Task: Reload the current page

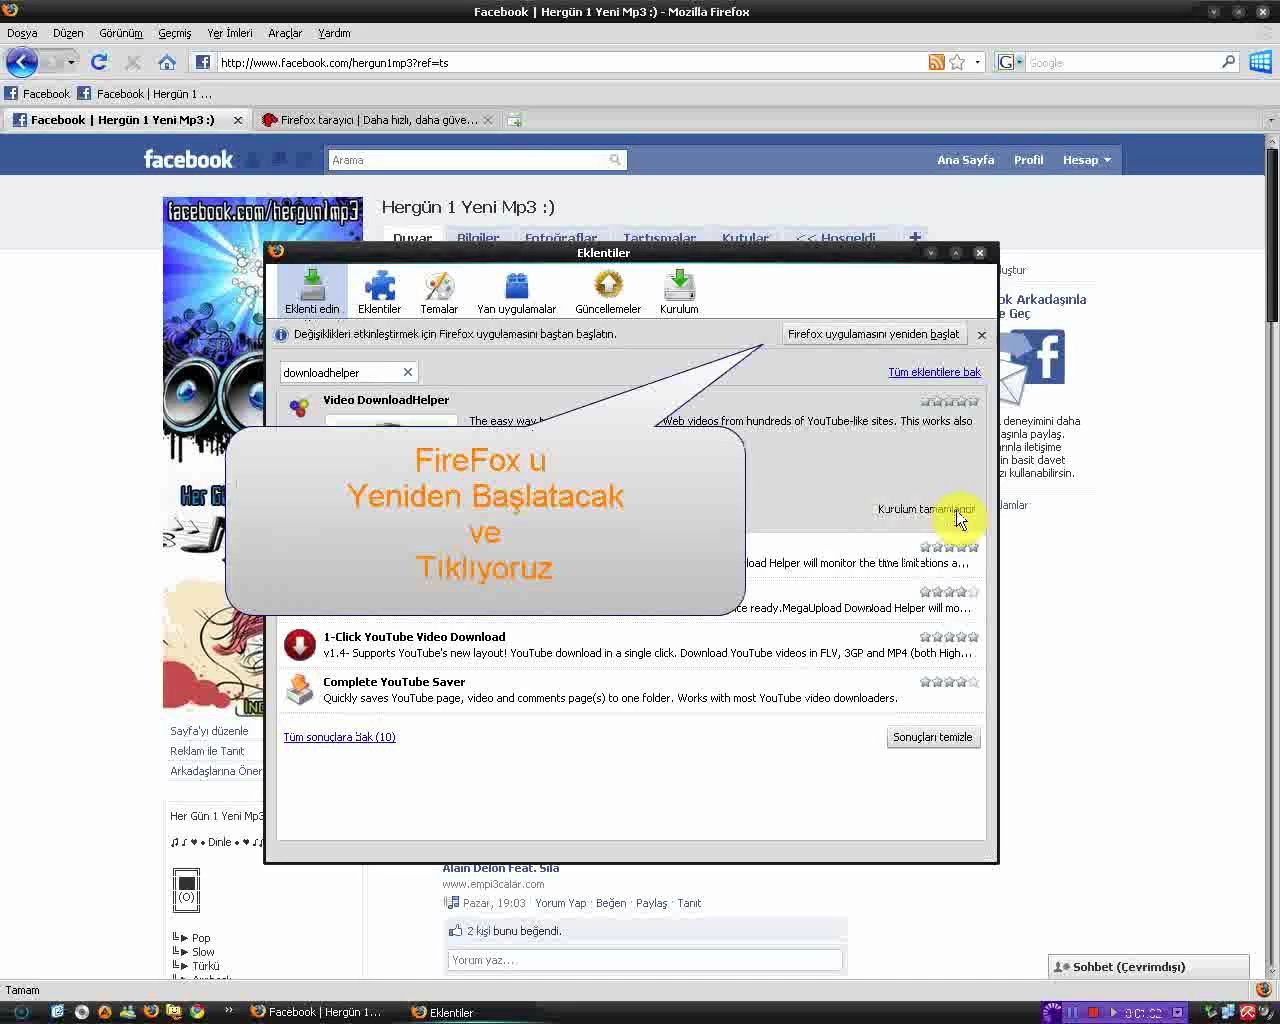Action: coord(99,62)
